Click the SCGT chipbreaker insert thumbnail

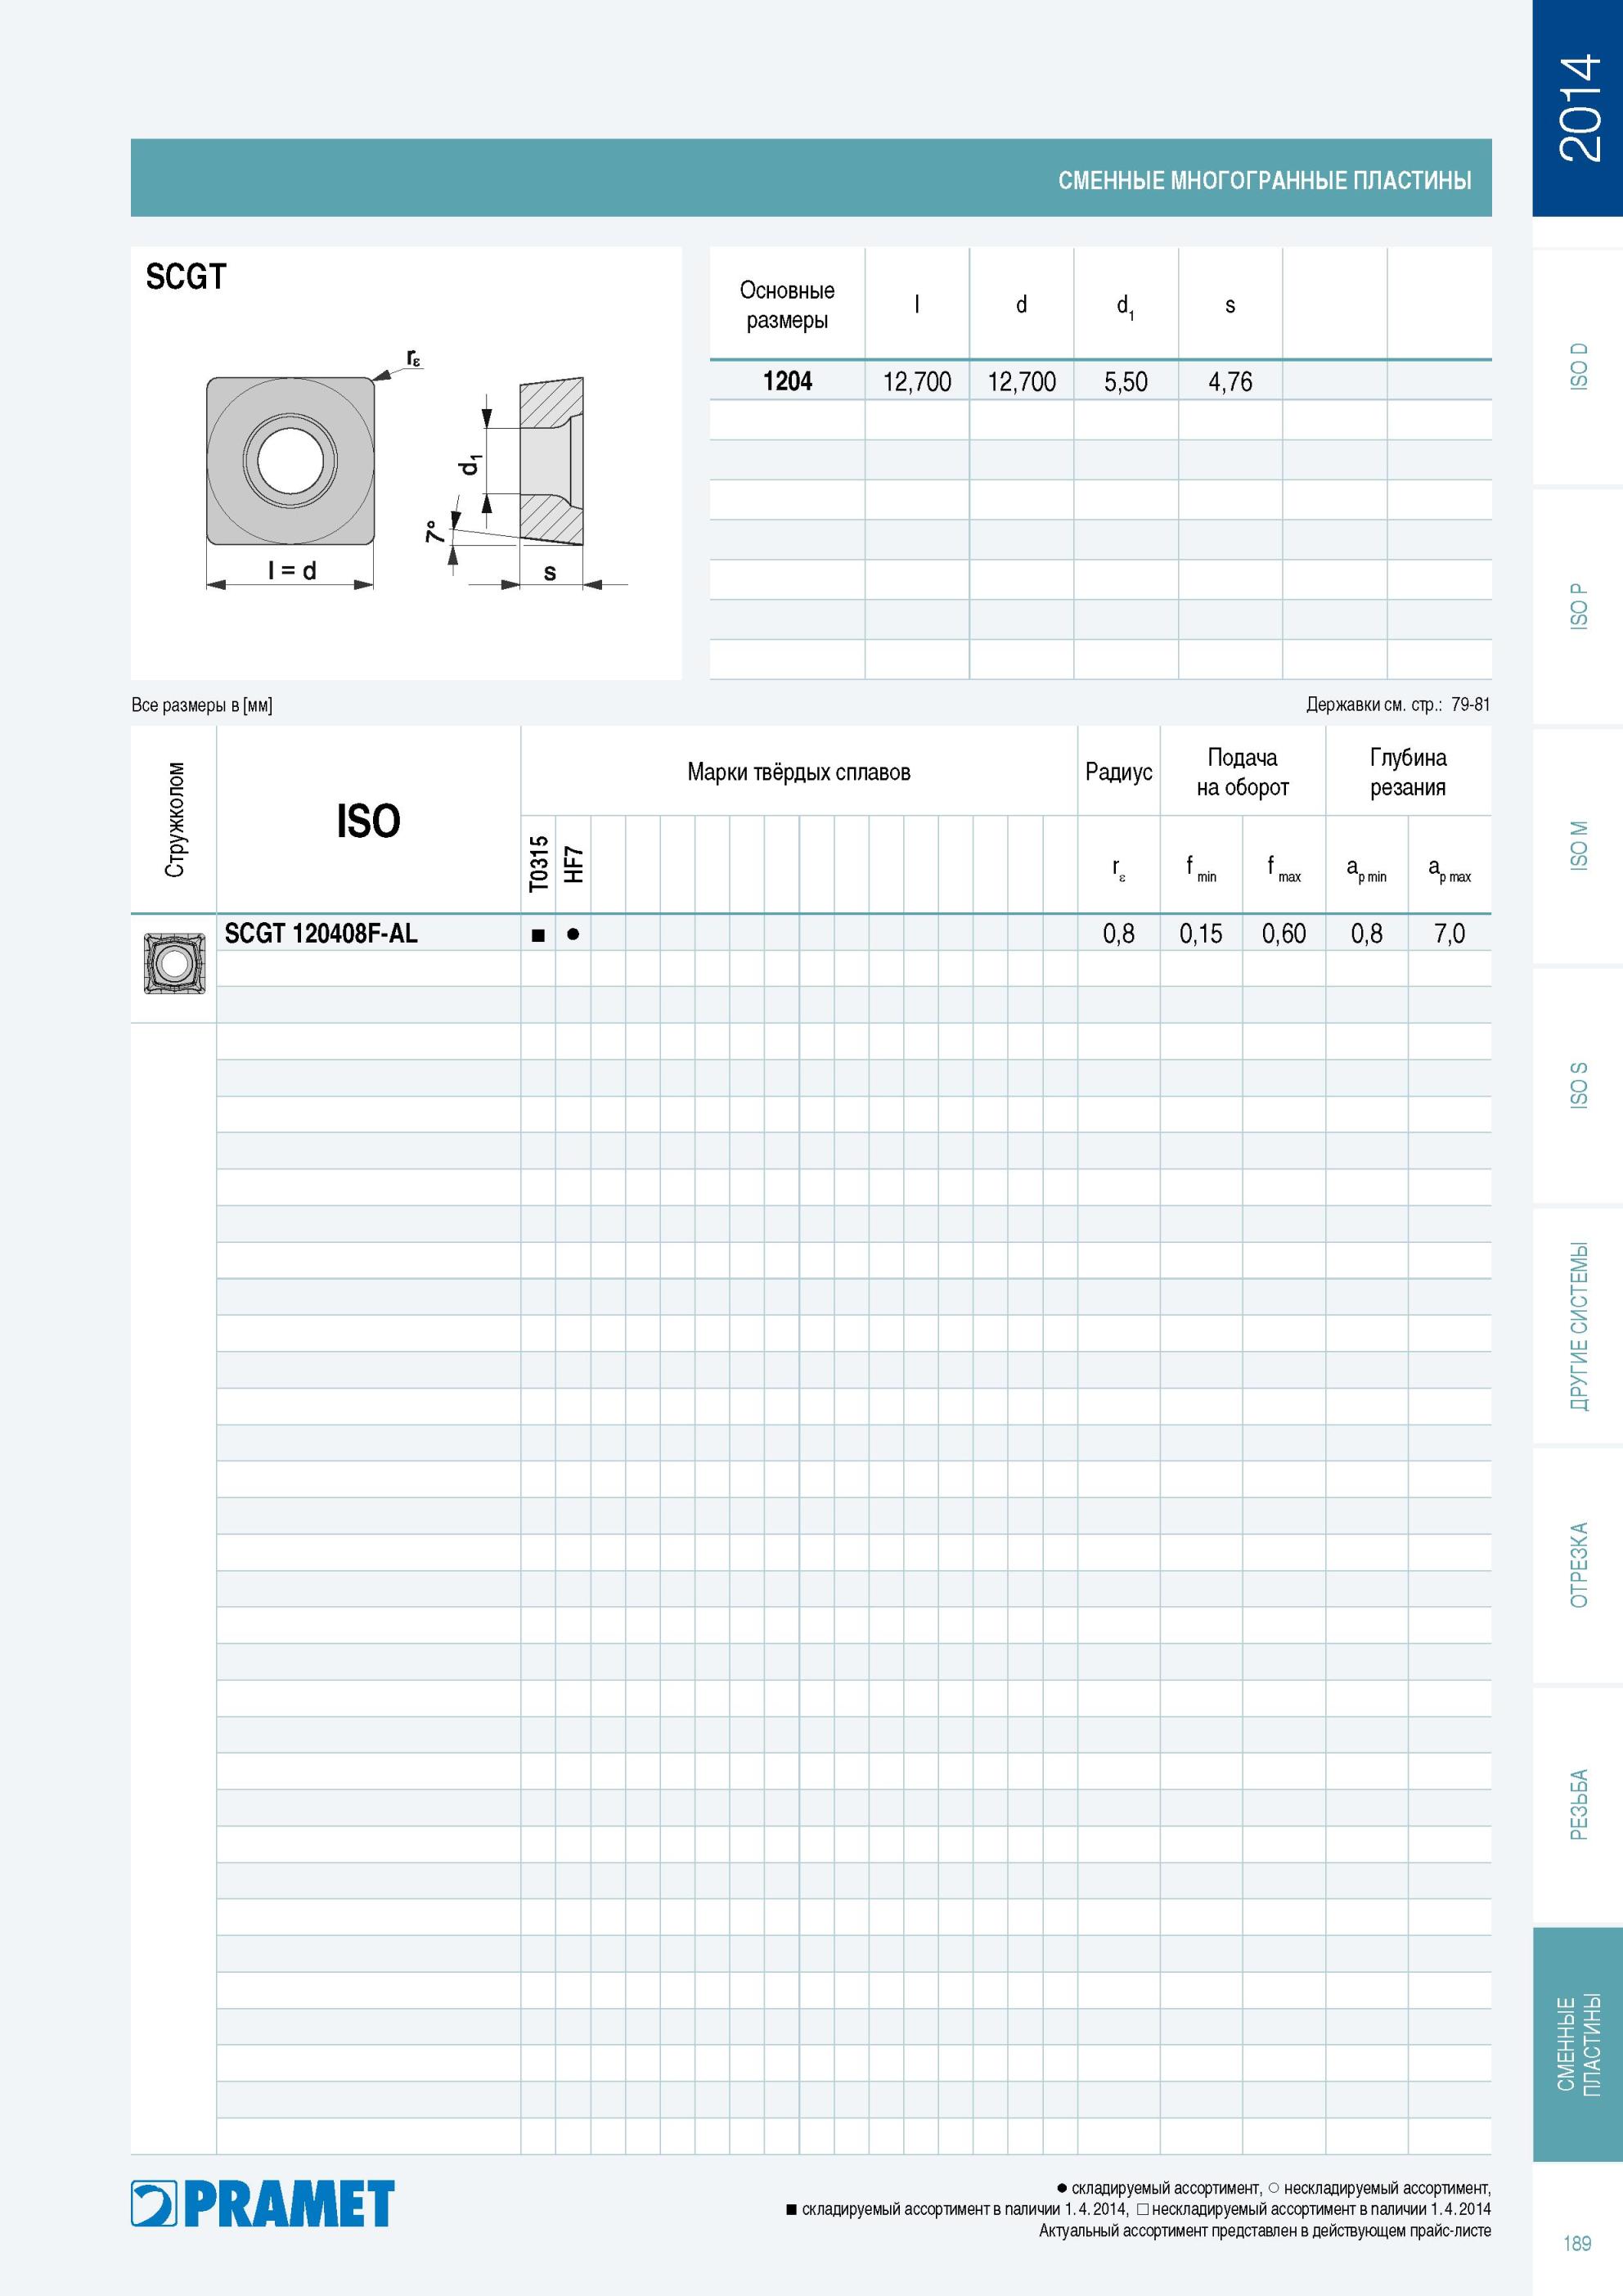click(x=174, y=964)
